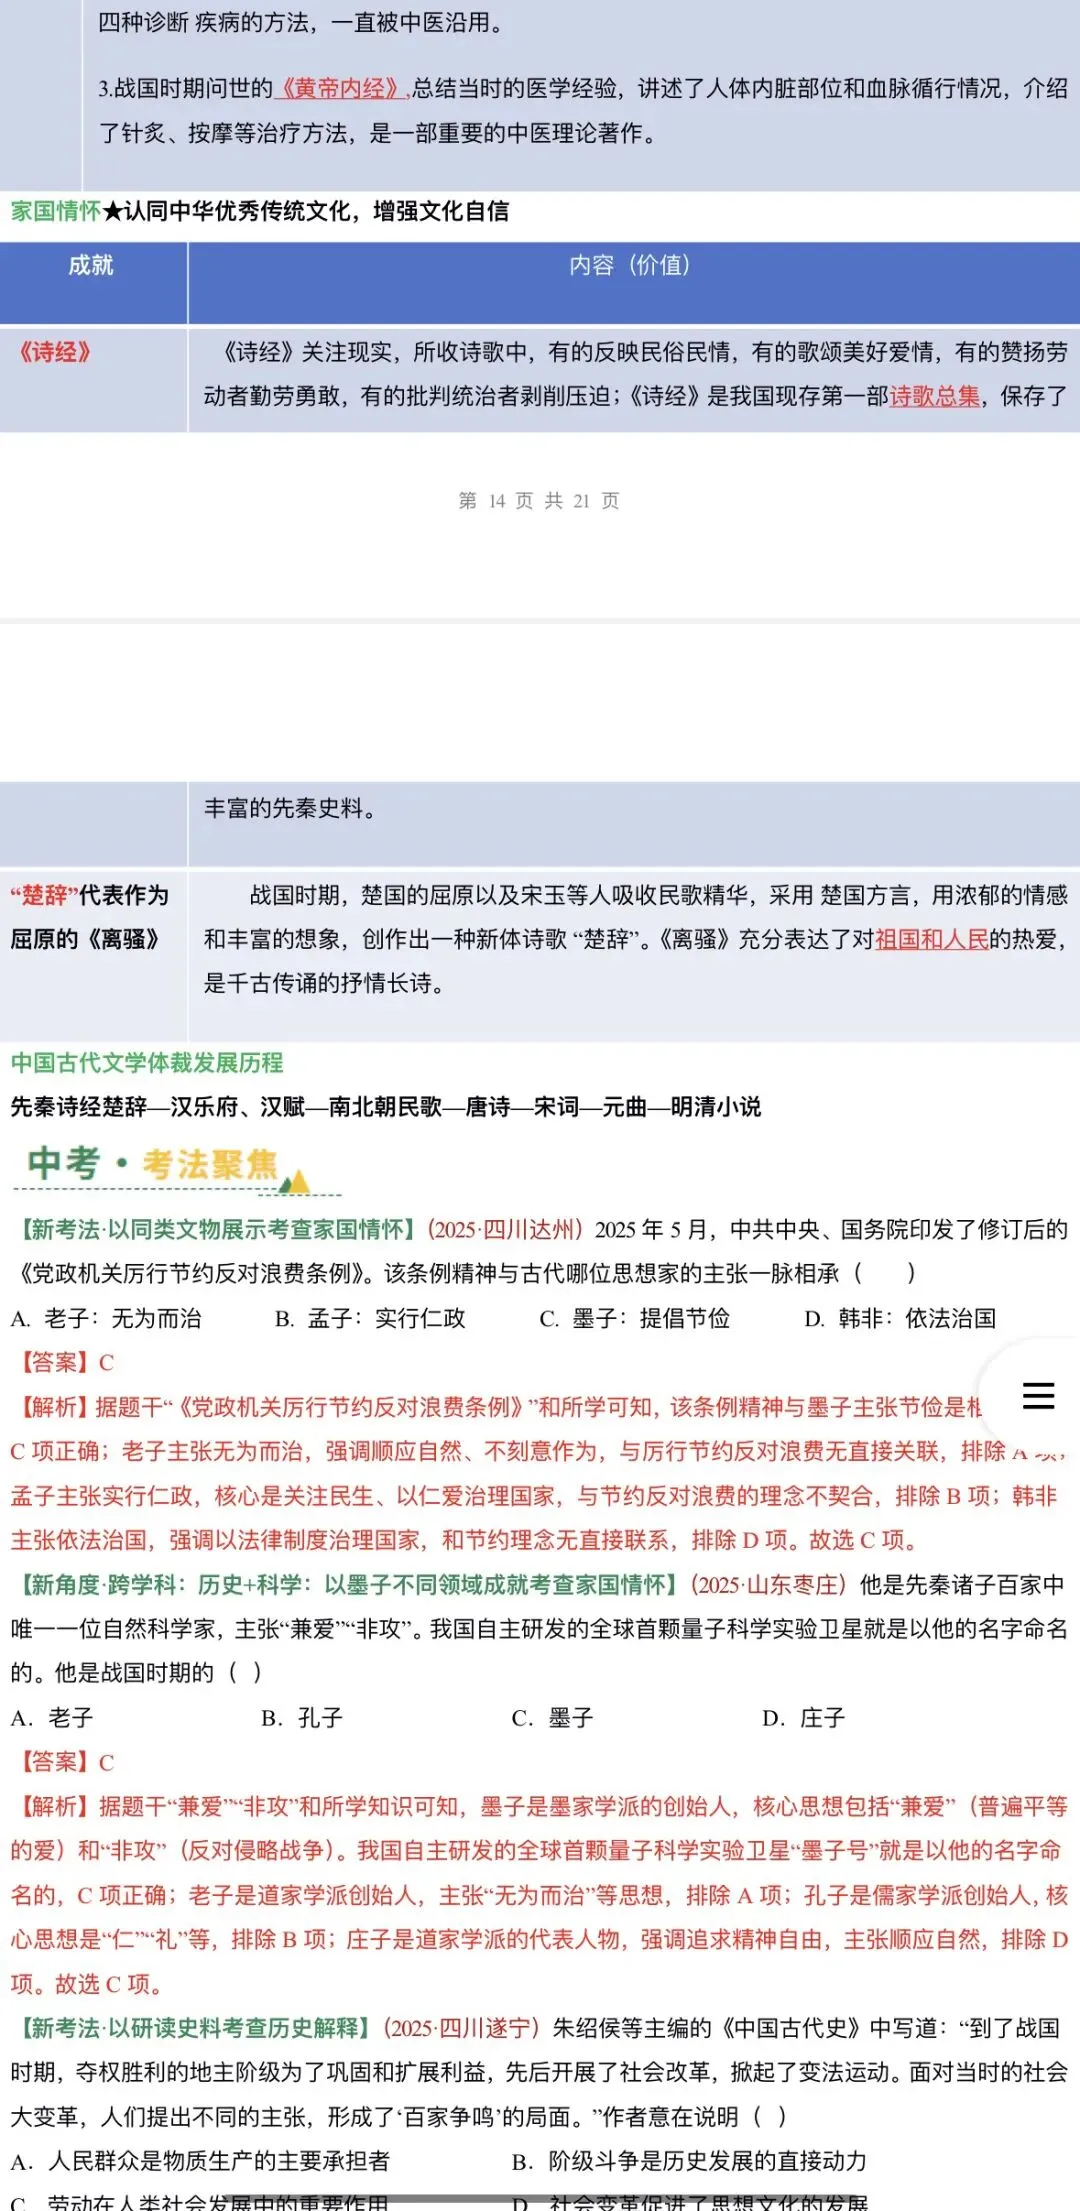Click the 【解析】 paragraph starting 据题干“《党政机关厉行节约
The width and height of the screenshot is (1080, 2211).
point(540,1473)
